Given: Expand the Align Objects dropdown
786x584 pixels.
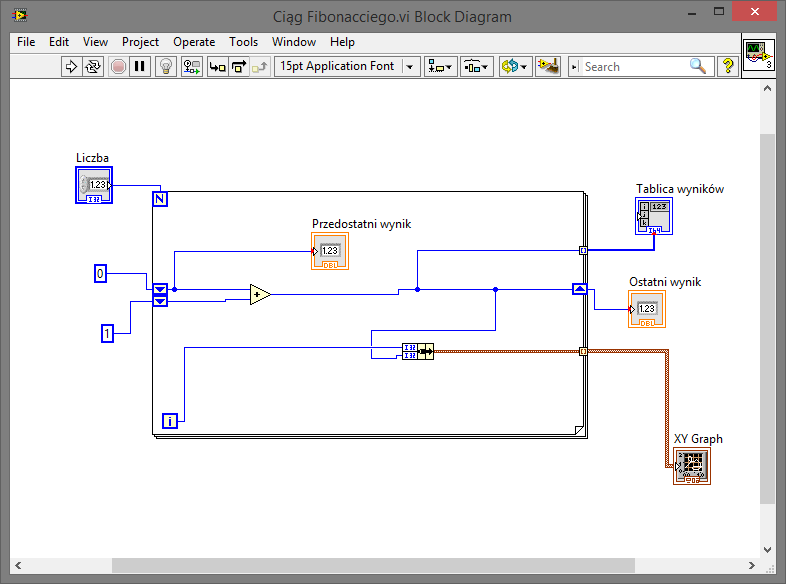Looking at the screenshot, I should (x=440, y=67).
